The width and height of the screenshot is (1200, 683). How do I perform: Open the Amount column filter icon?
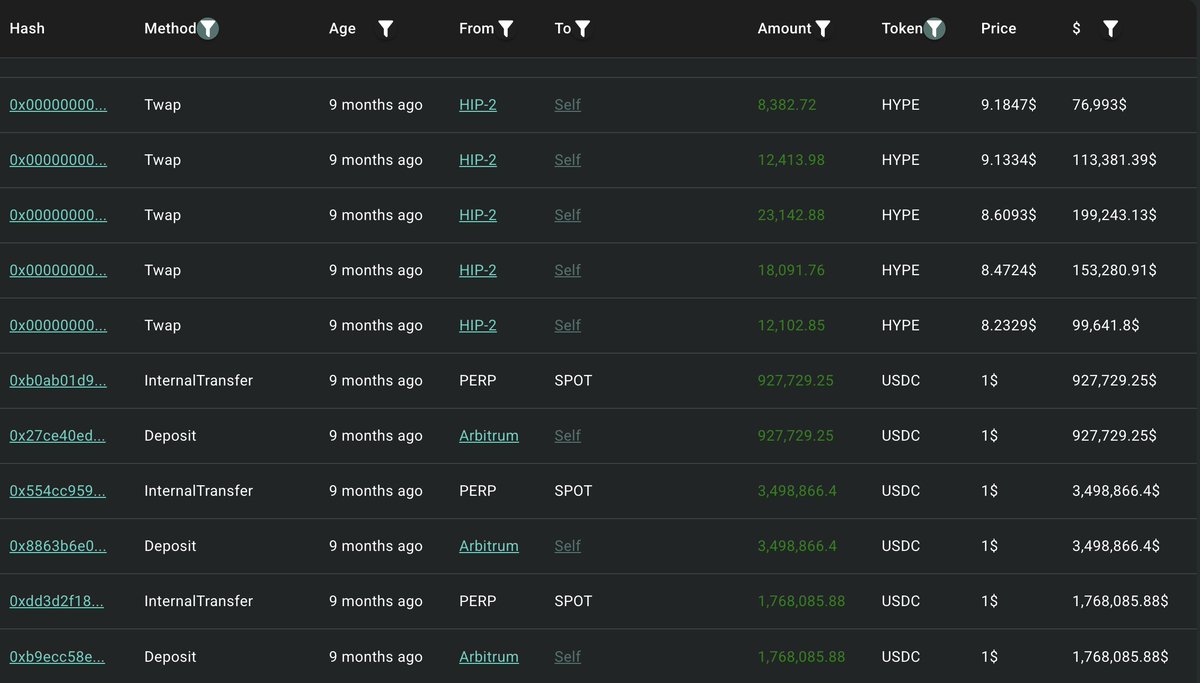(823, 29)
